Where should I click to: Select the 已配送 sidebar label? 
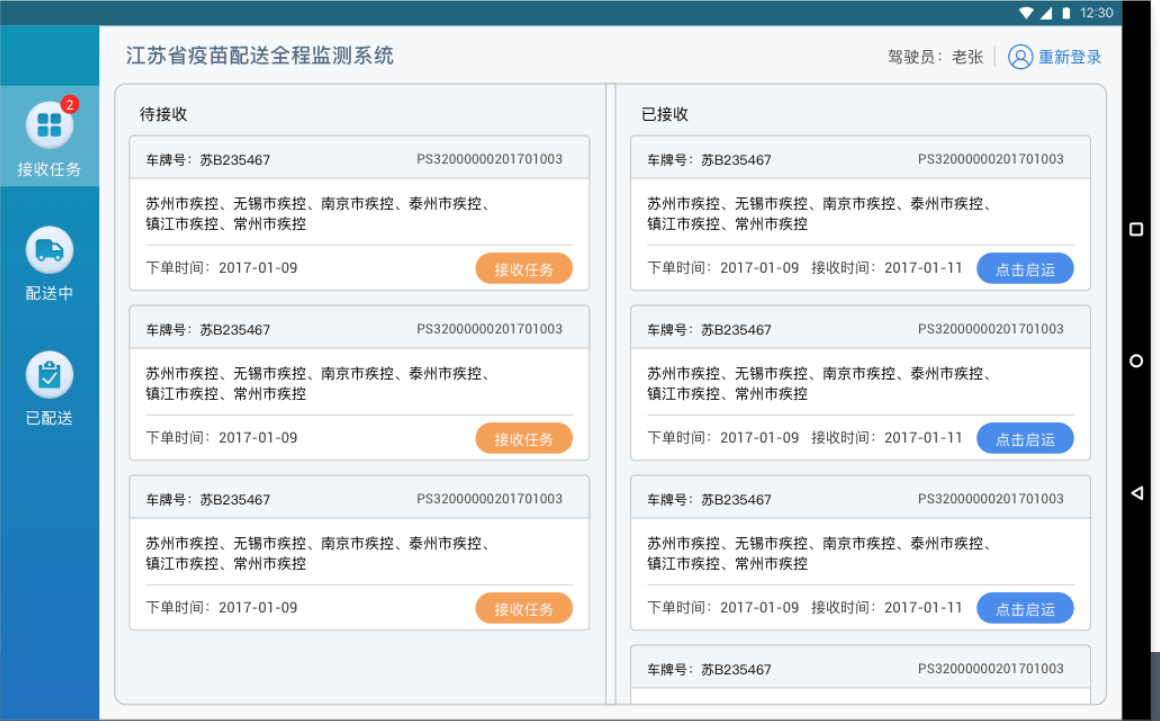pyautogui.click(x=49, y=418)
